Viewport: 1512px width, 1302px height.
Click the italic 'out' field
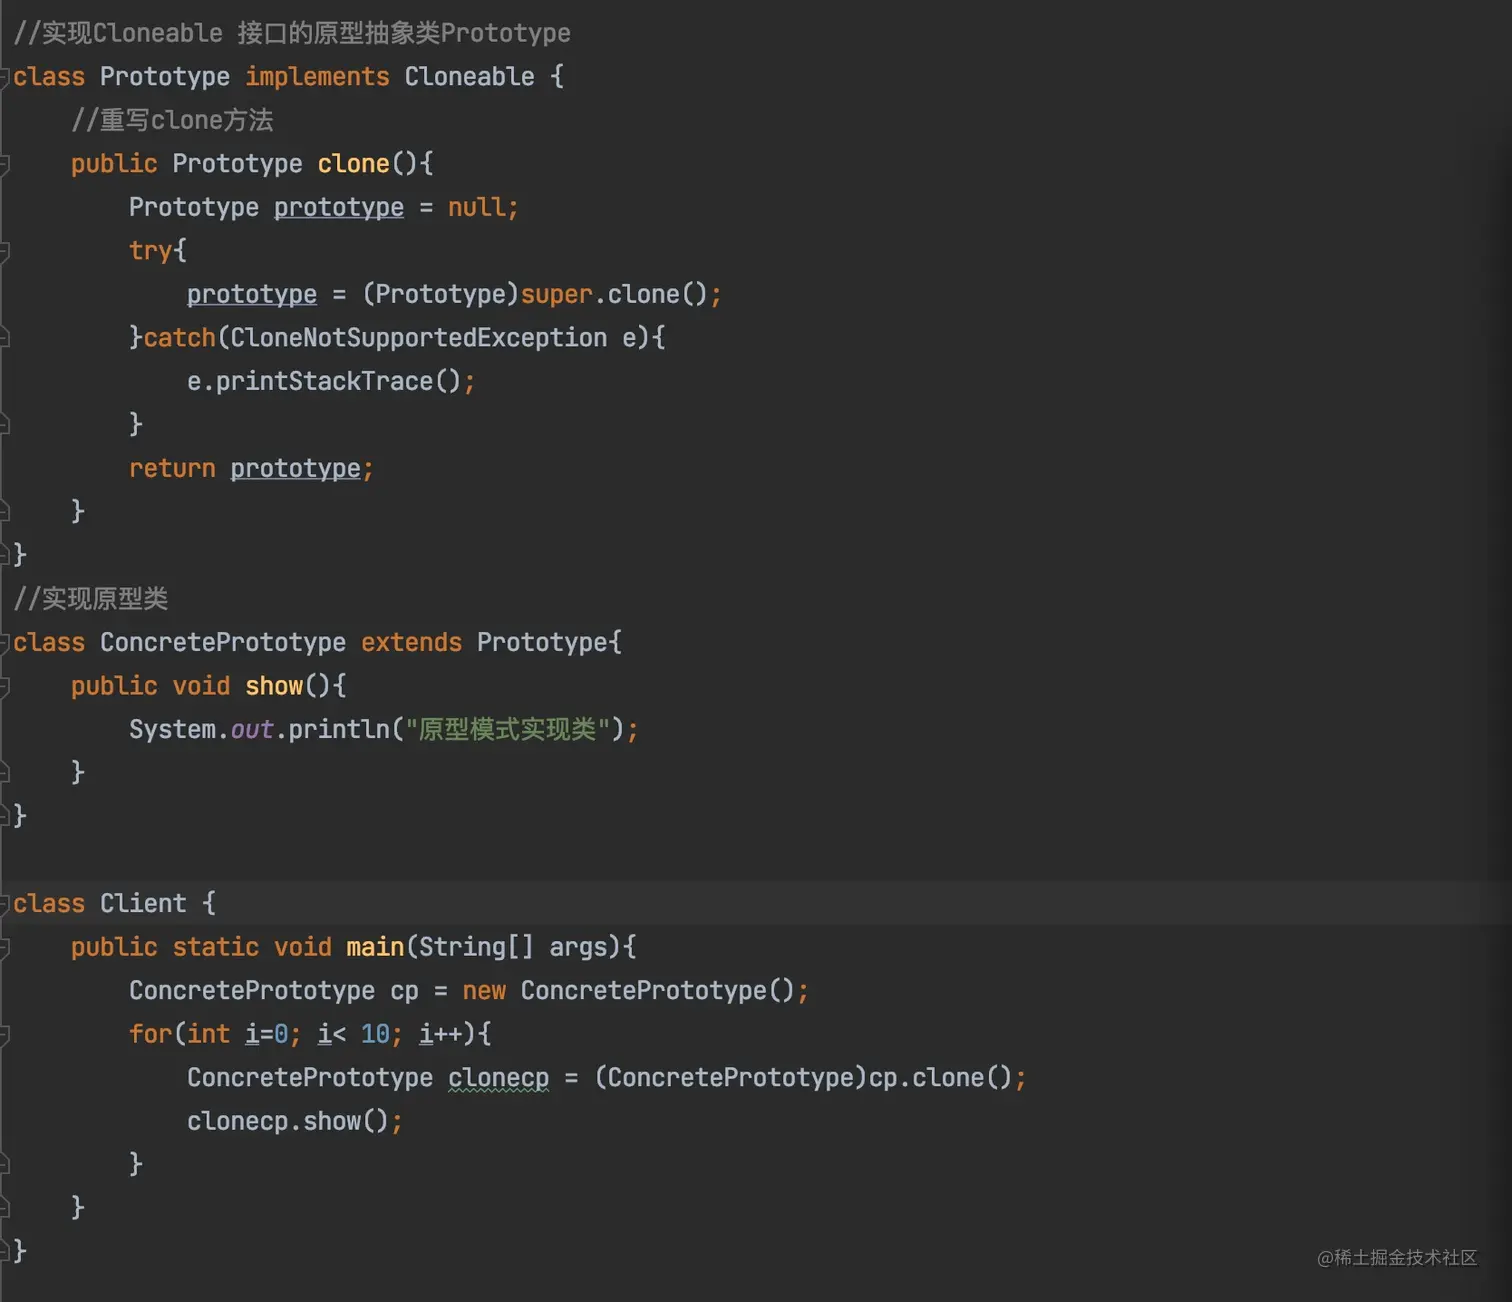click(252, 730)
